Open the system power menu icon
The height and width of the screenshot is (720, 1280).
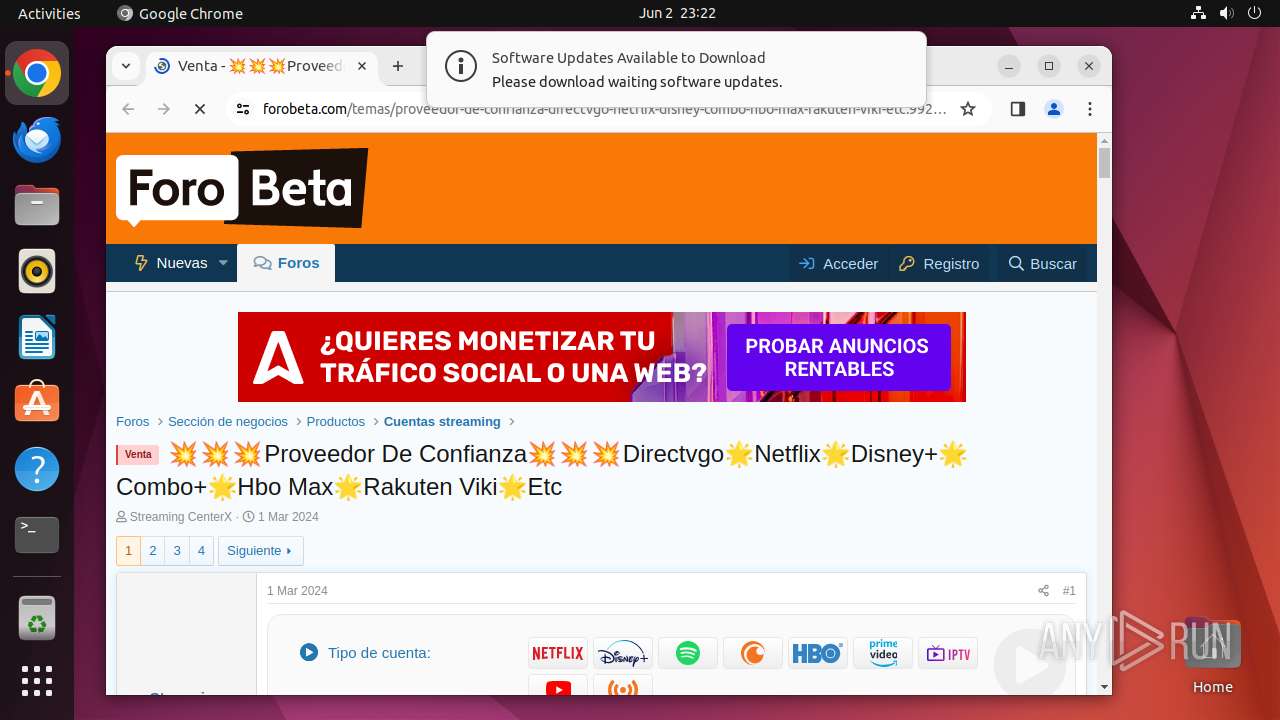(1255, 13)
